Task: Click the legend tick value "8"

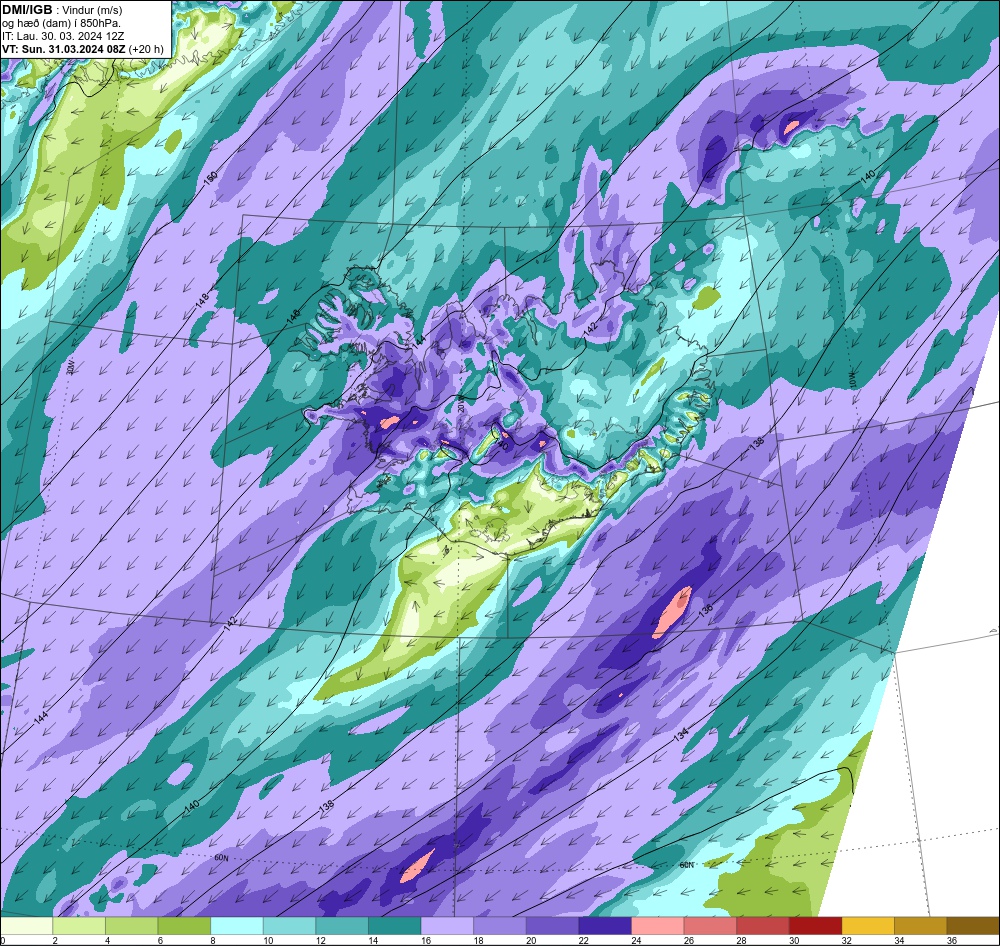Action: tap(212, 940)
